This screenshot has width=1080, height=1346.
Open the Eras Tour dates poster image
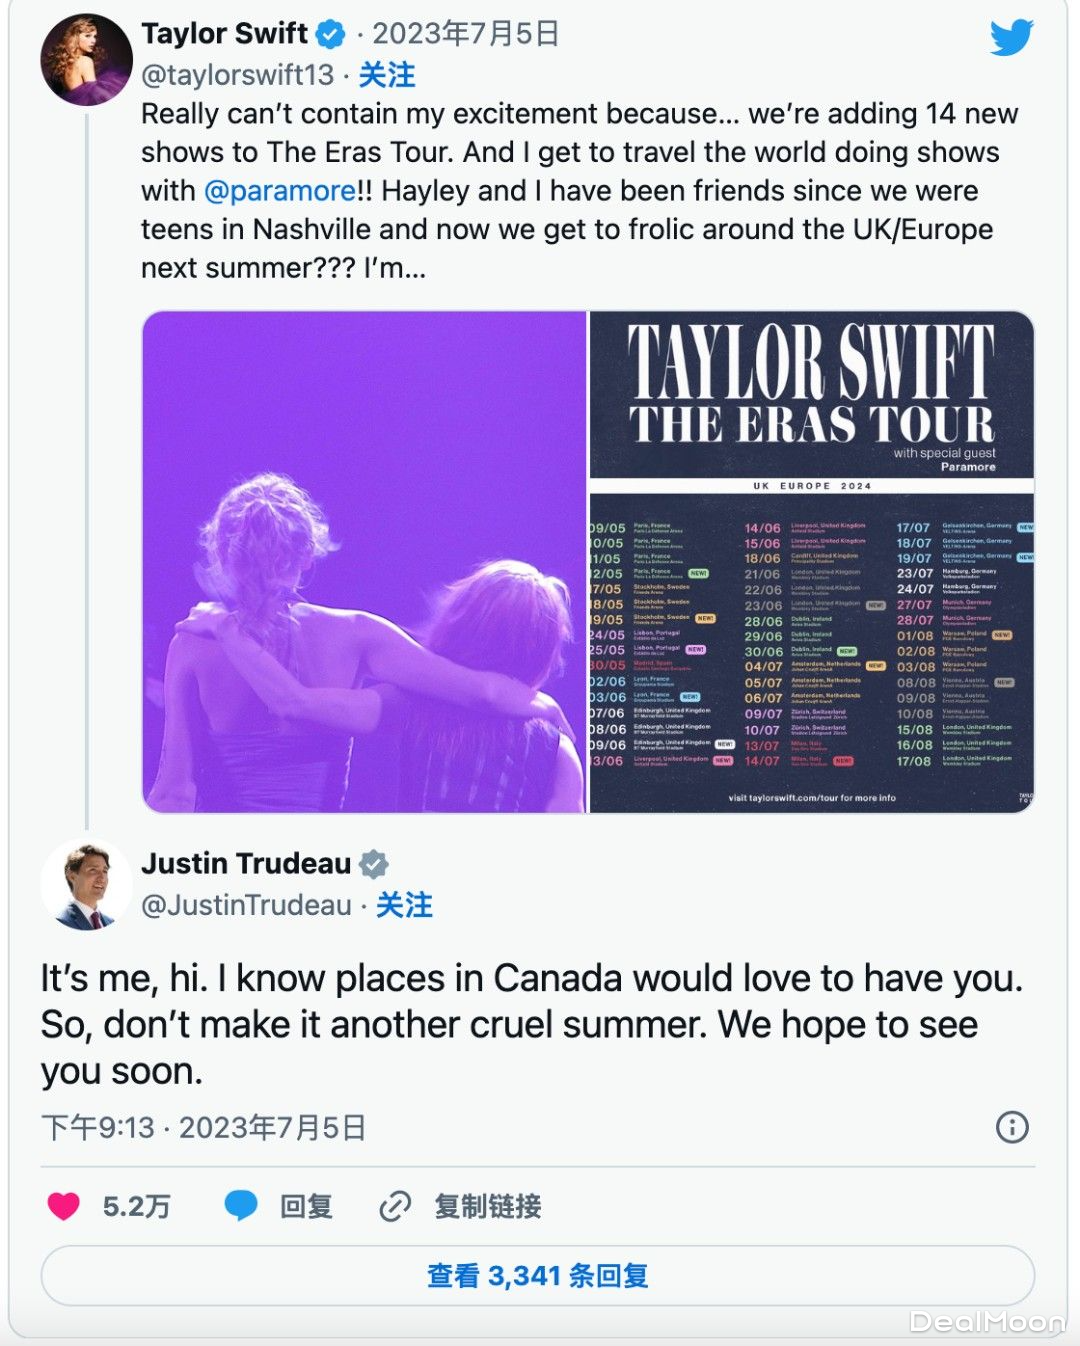pyautogui.click(x=811, y=561)
